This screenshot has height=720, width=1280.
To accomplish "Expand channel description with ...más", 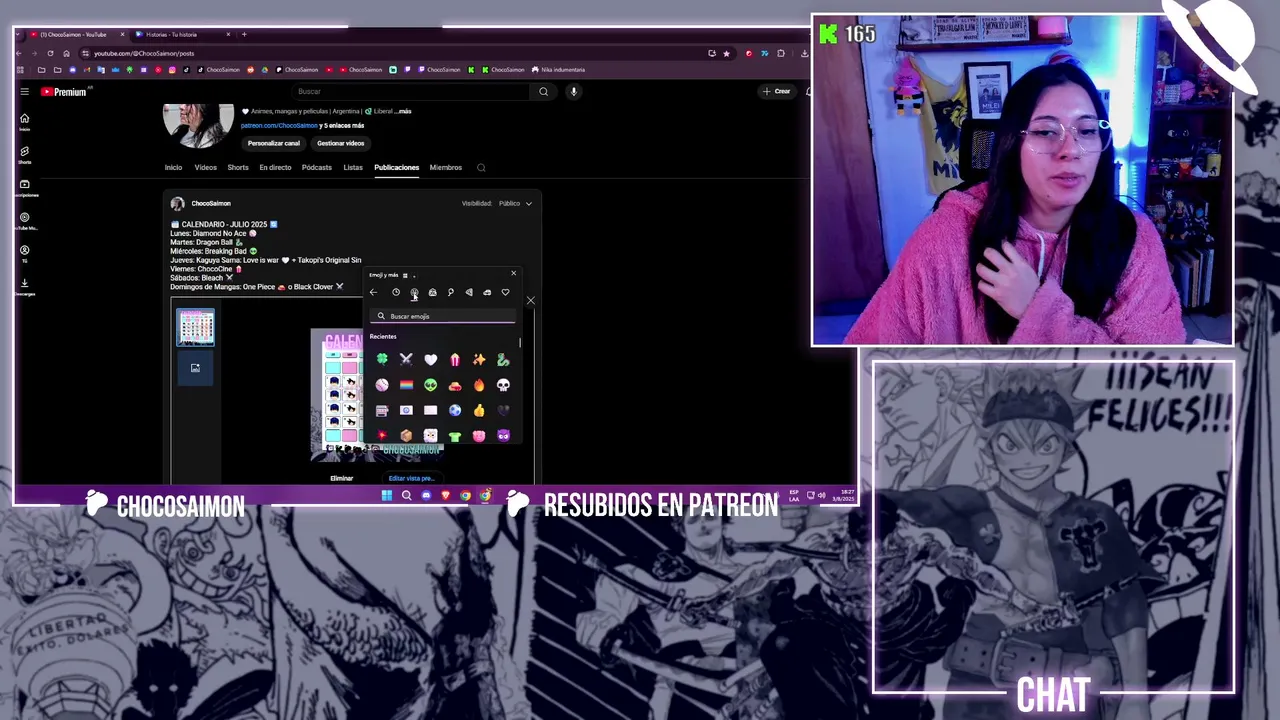I will (402, 111).
